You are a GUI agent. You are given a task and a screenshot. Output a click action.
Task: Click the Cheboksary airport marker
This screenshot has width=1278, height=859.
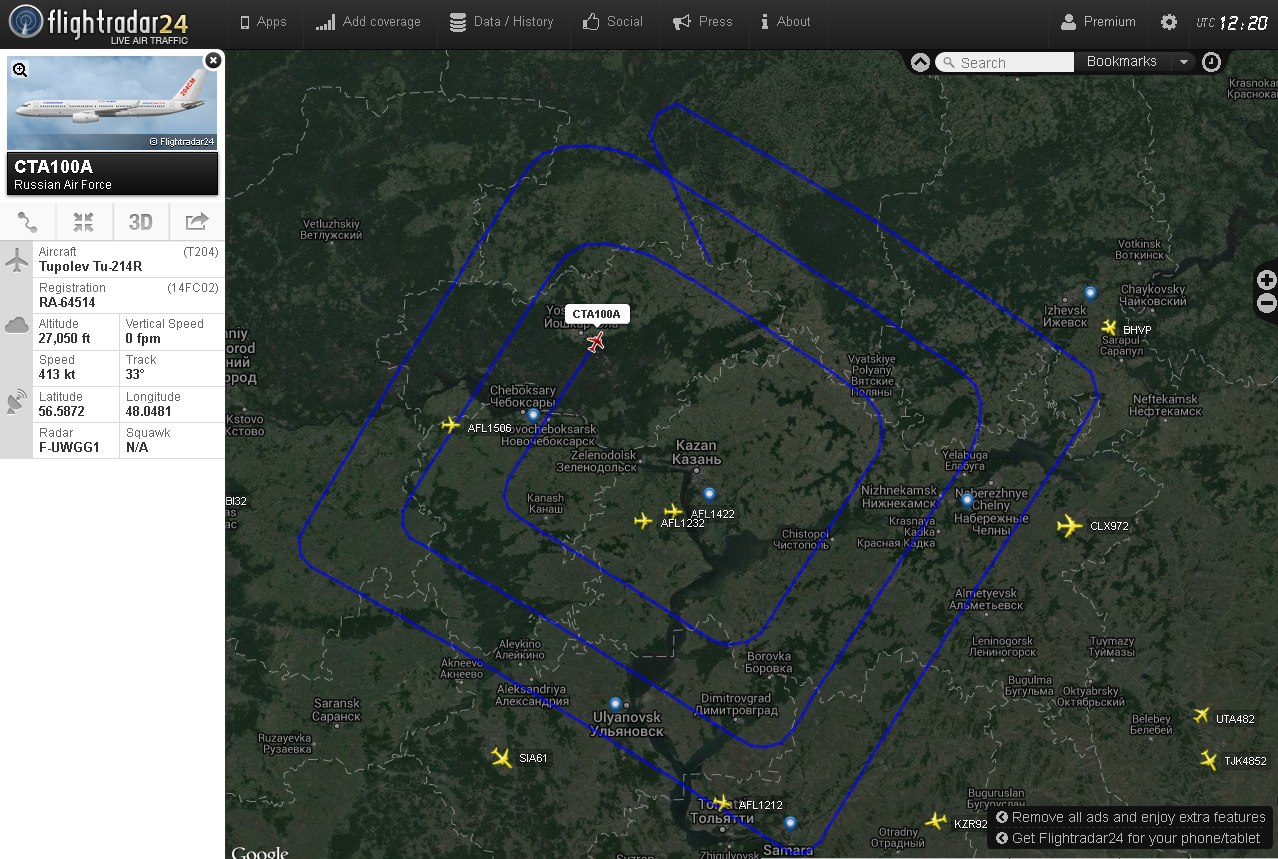(533, 414)
